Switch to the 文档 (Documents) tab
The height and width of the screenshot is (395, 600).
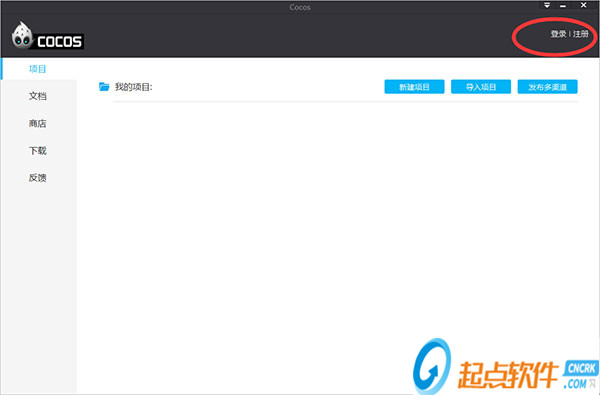(38, 96)
